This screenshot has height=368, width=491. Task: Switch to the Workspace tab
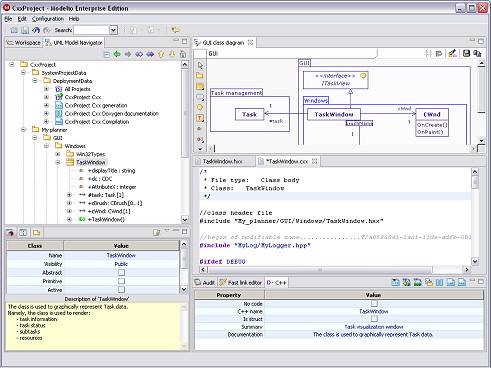(24, 43)
